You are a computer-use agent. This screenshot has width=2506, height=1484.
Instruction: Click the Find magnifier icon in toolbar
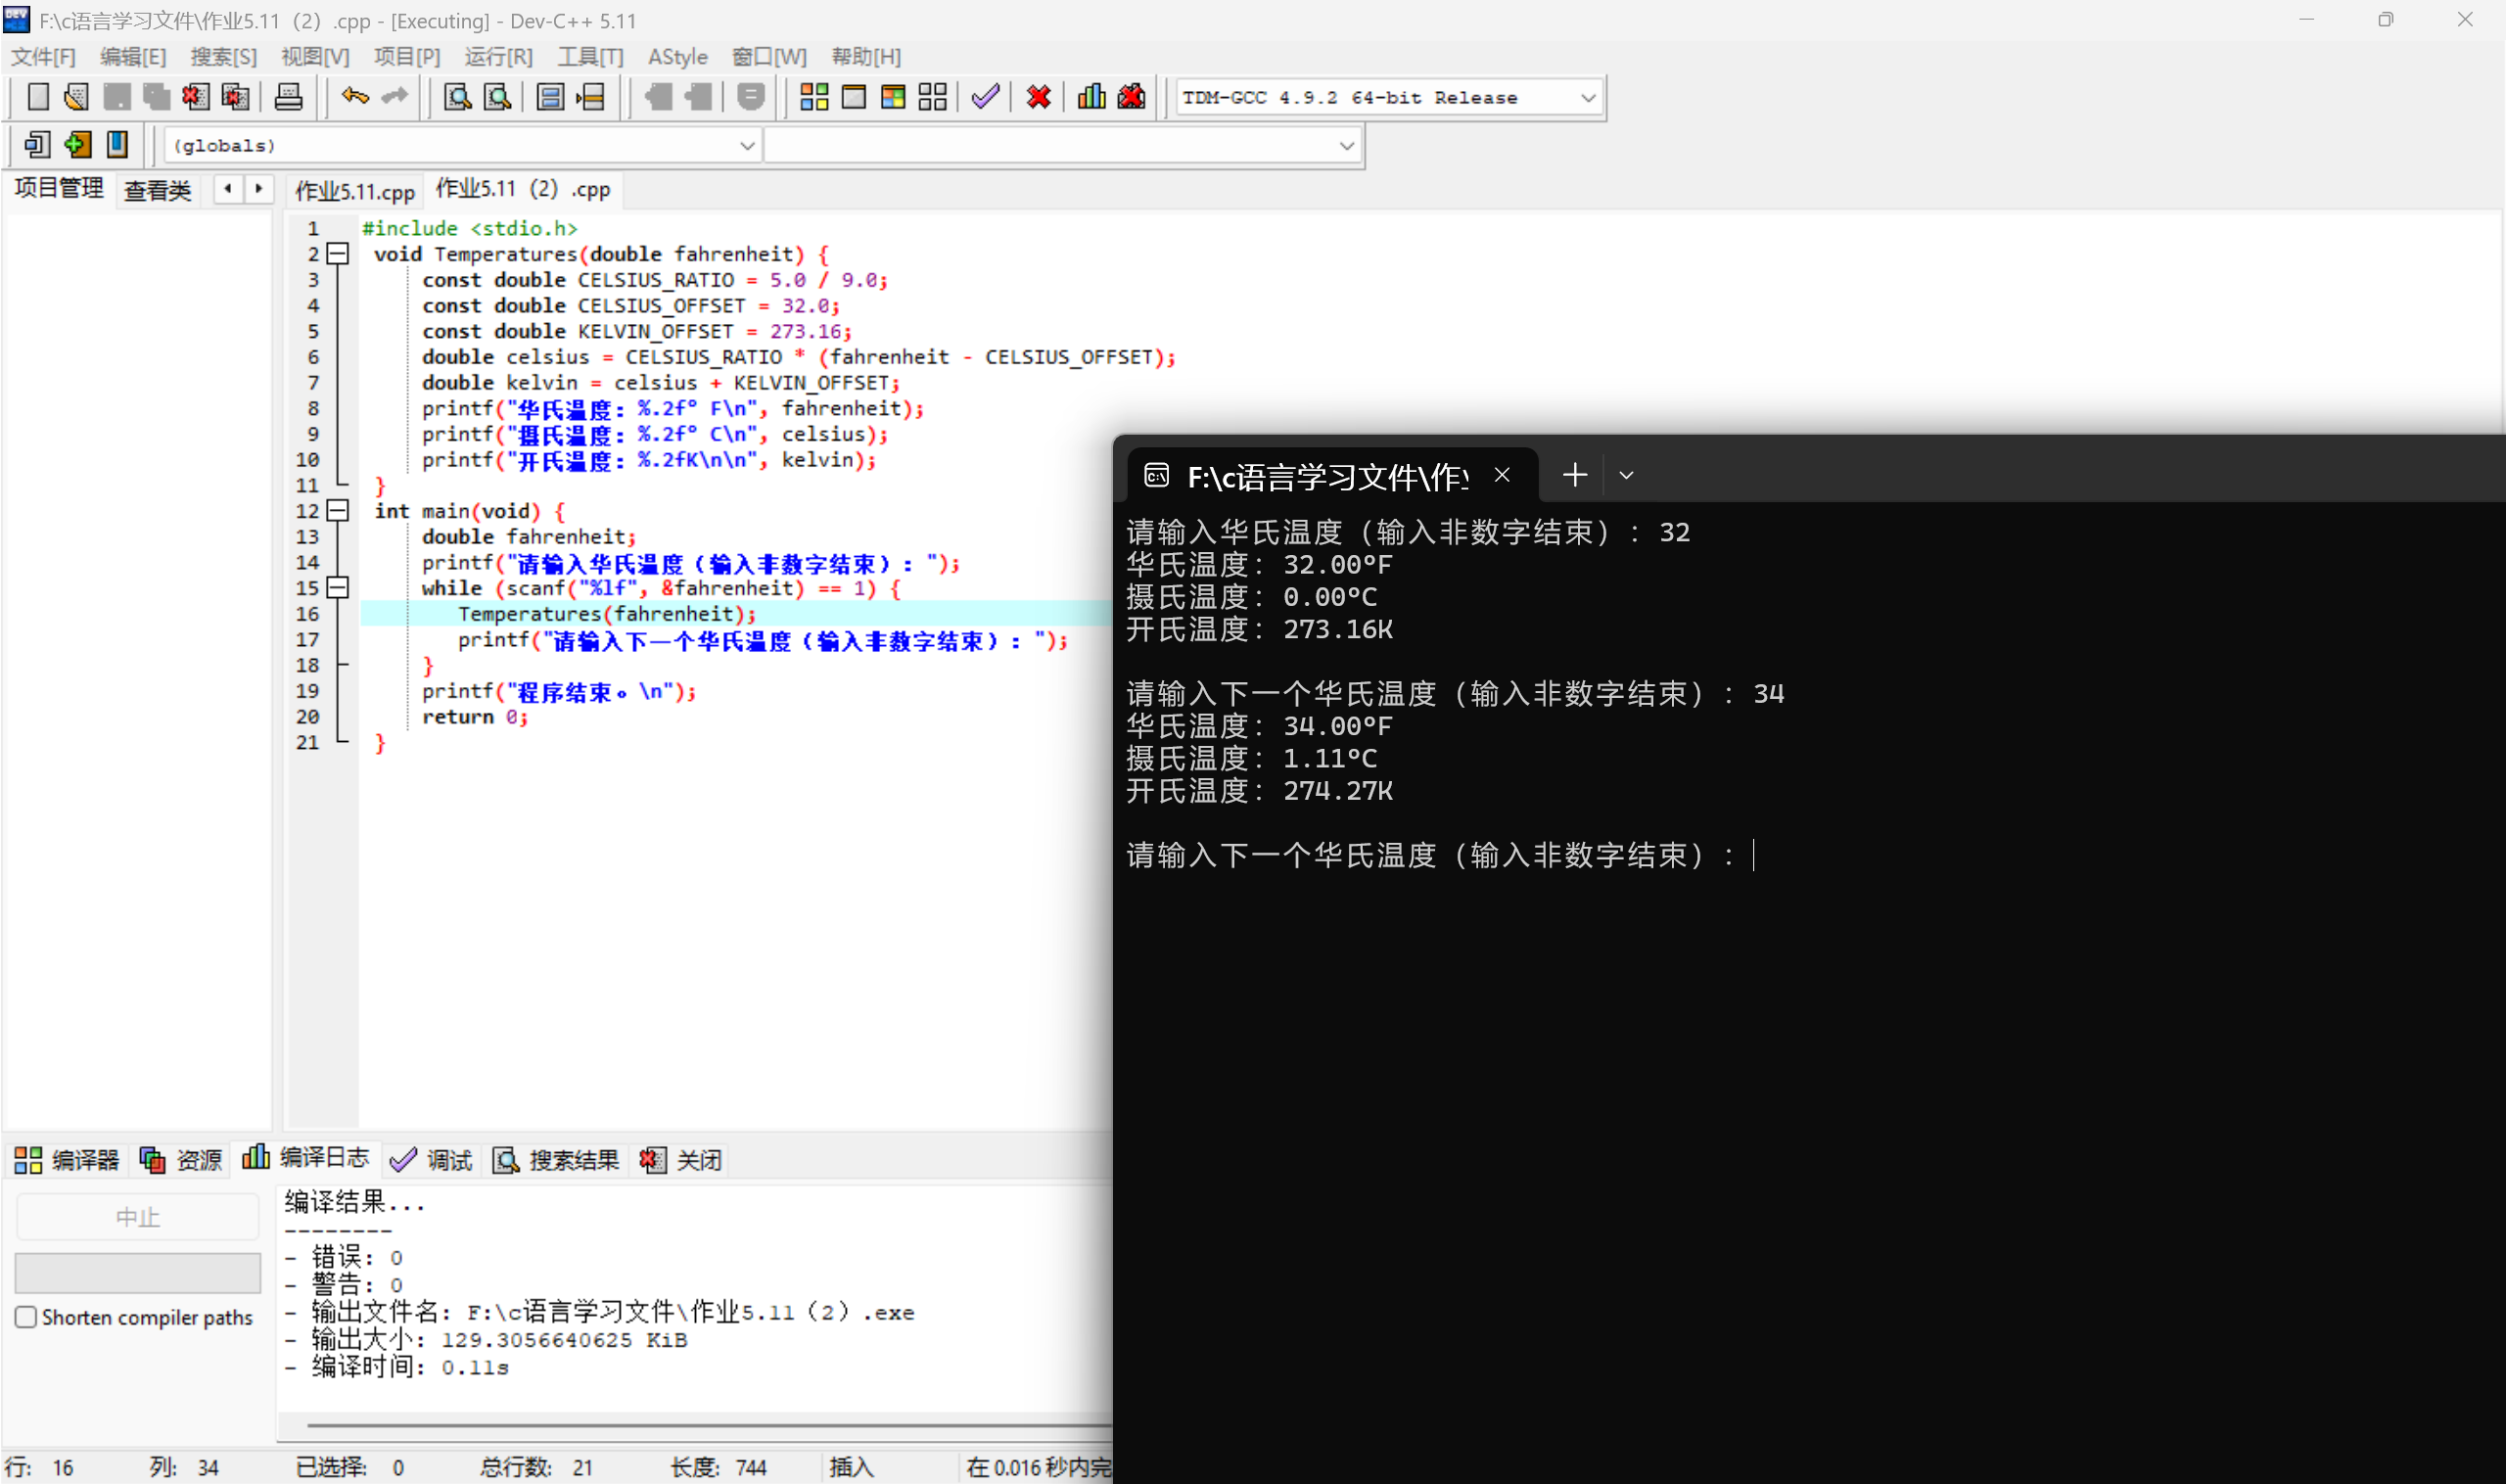457,97
